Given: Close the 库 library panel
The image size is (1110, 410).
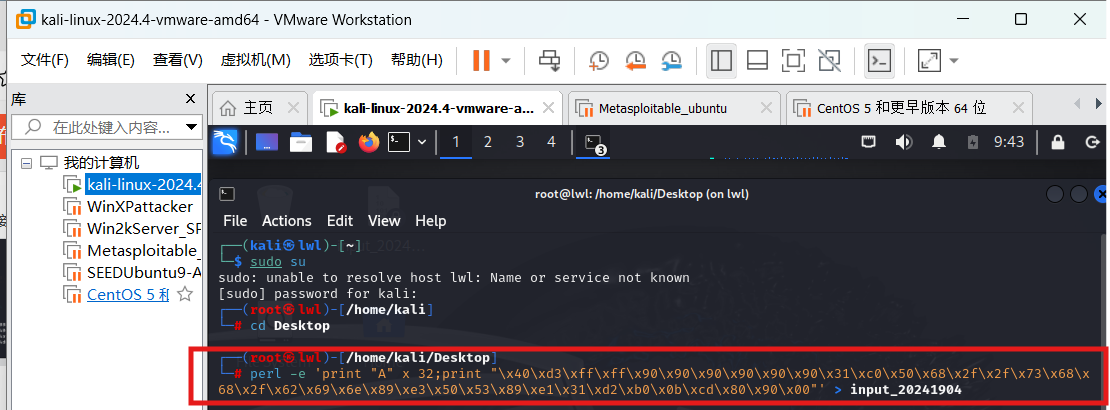Looking at the screenshot, I should [190, 98].
